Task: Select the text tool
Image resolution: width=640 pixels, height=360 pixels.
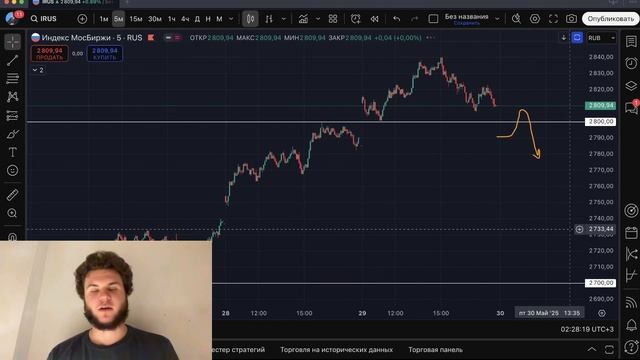Action: pos(13,152)
